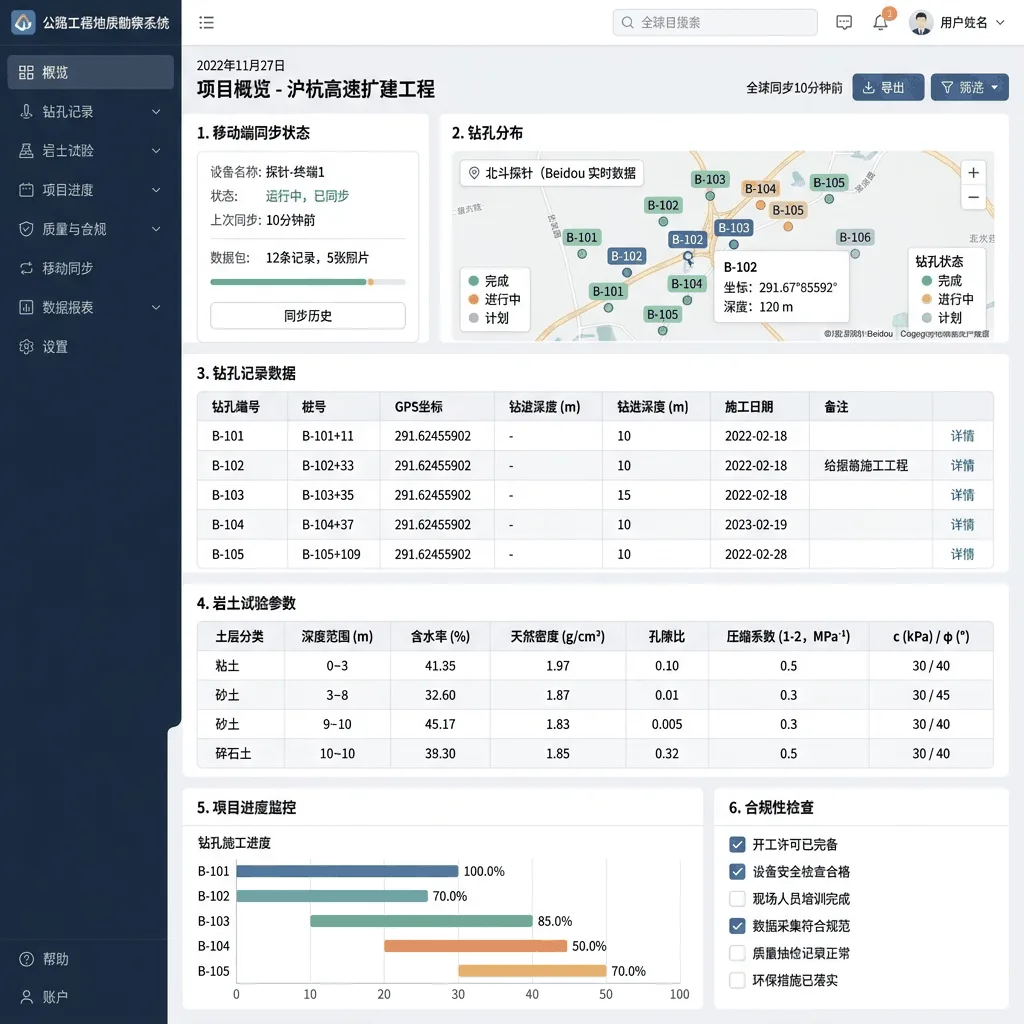
Task: Open the 筛选 filter dropdown
Action: 969,88
